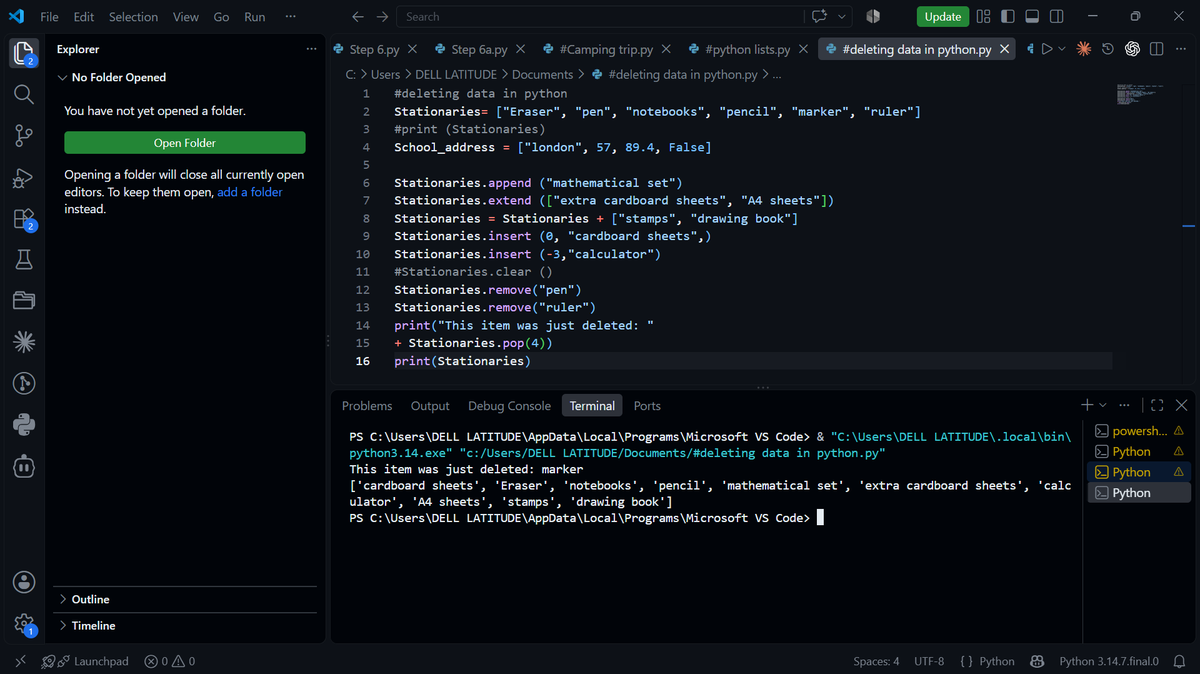The width and height of the screenshot is (1200, 674).
Task: Open the Source Control view
Action: pos(24,136)
